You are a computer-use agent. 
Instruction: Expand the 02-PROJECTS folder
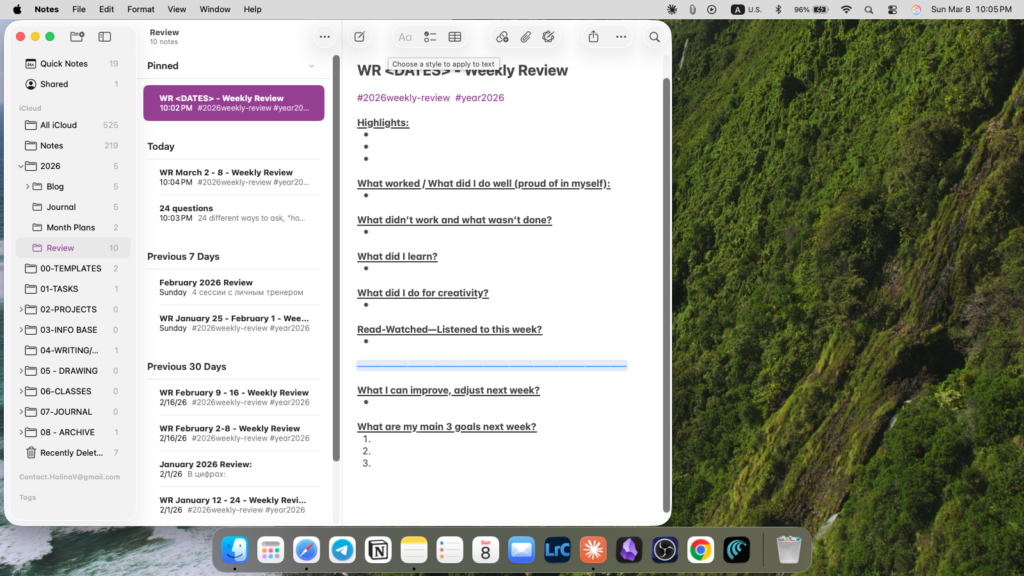coord(21,310)
